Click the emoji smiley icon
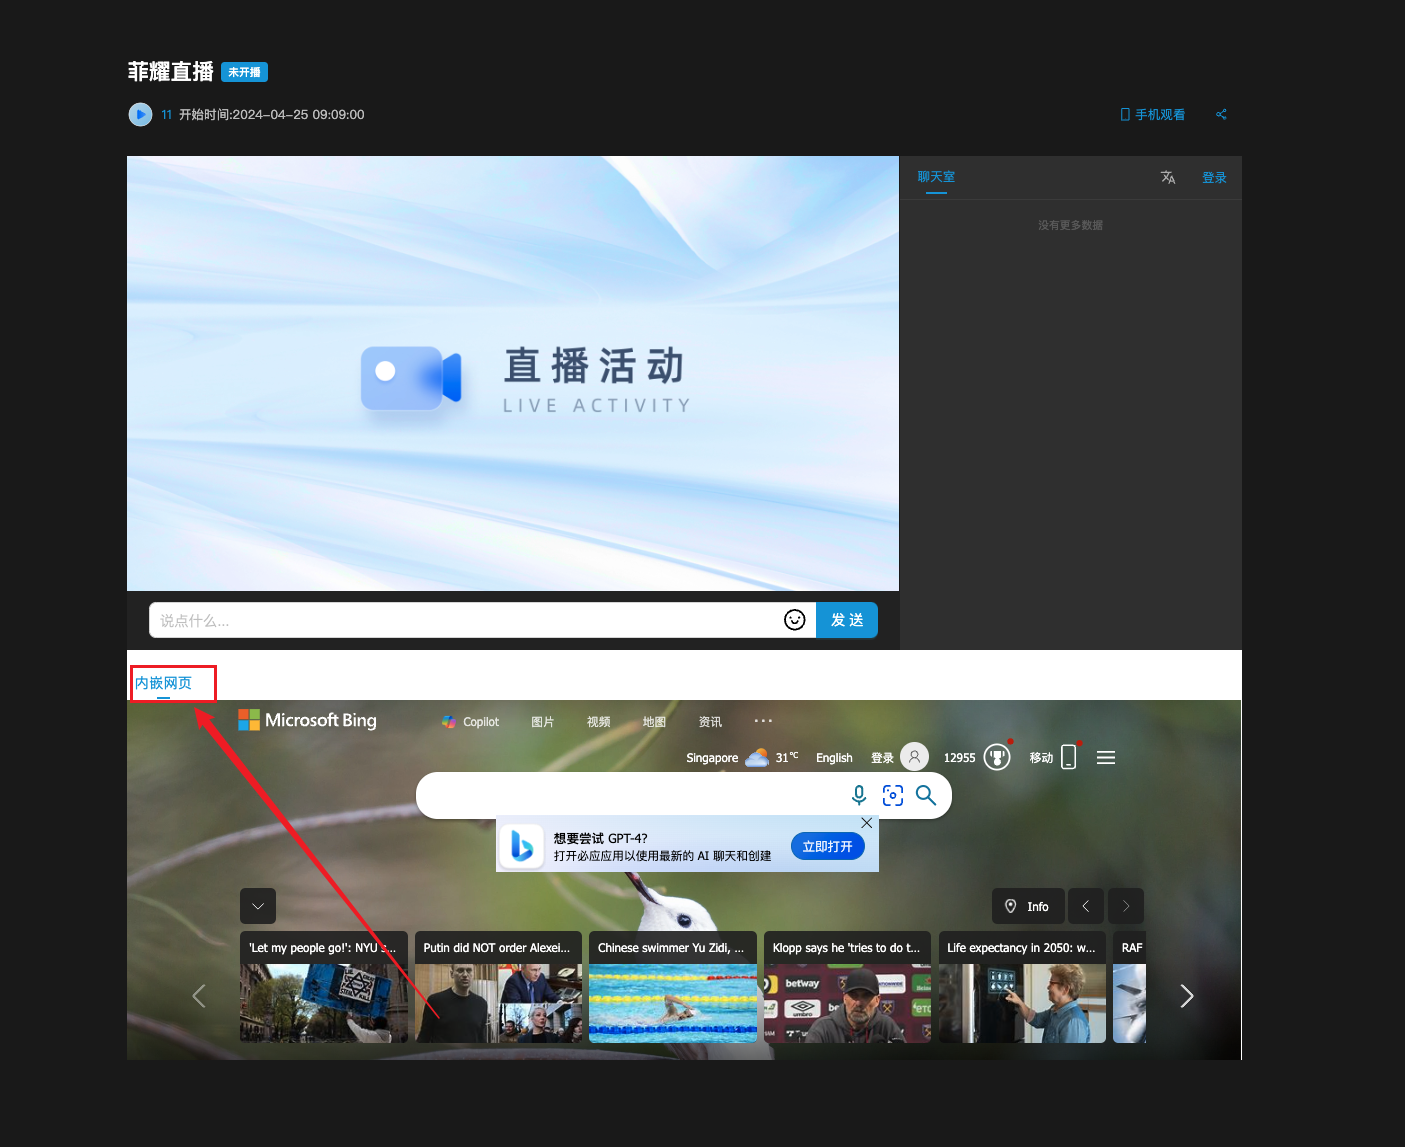The image size is (1405, 1147). click(794, 620)
